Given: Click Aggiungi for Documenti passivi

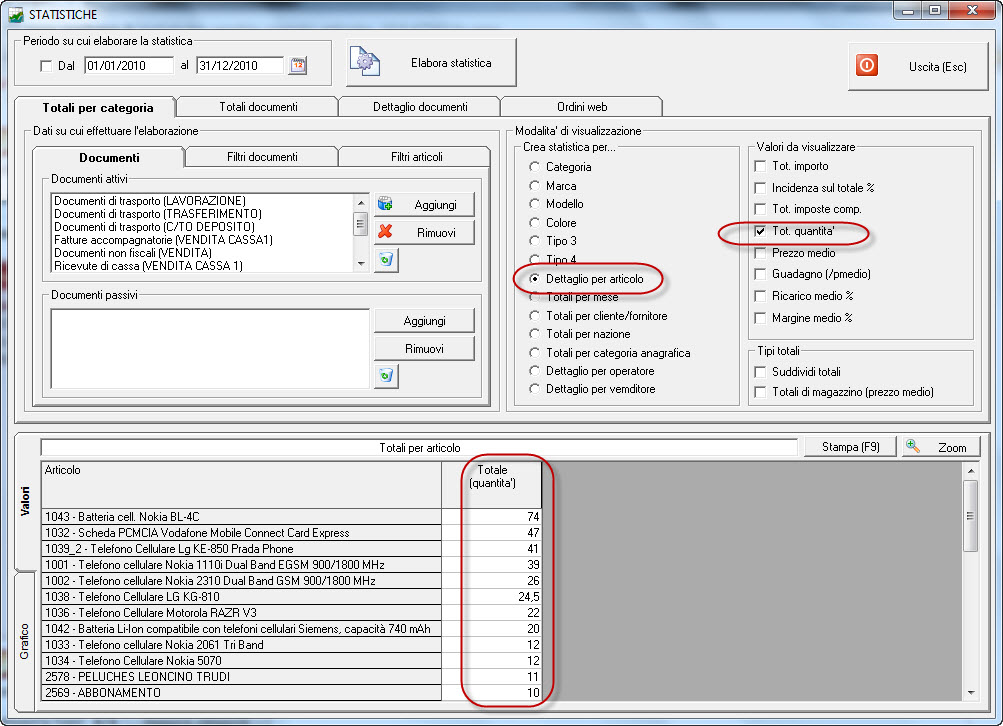Looking at the screenshot, I should [x=424, y=321].
